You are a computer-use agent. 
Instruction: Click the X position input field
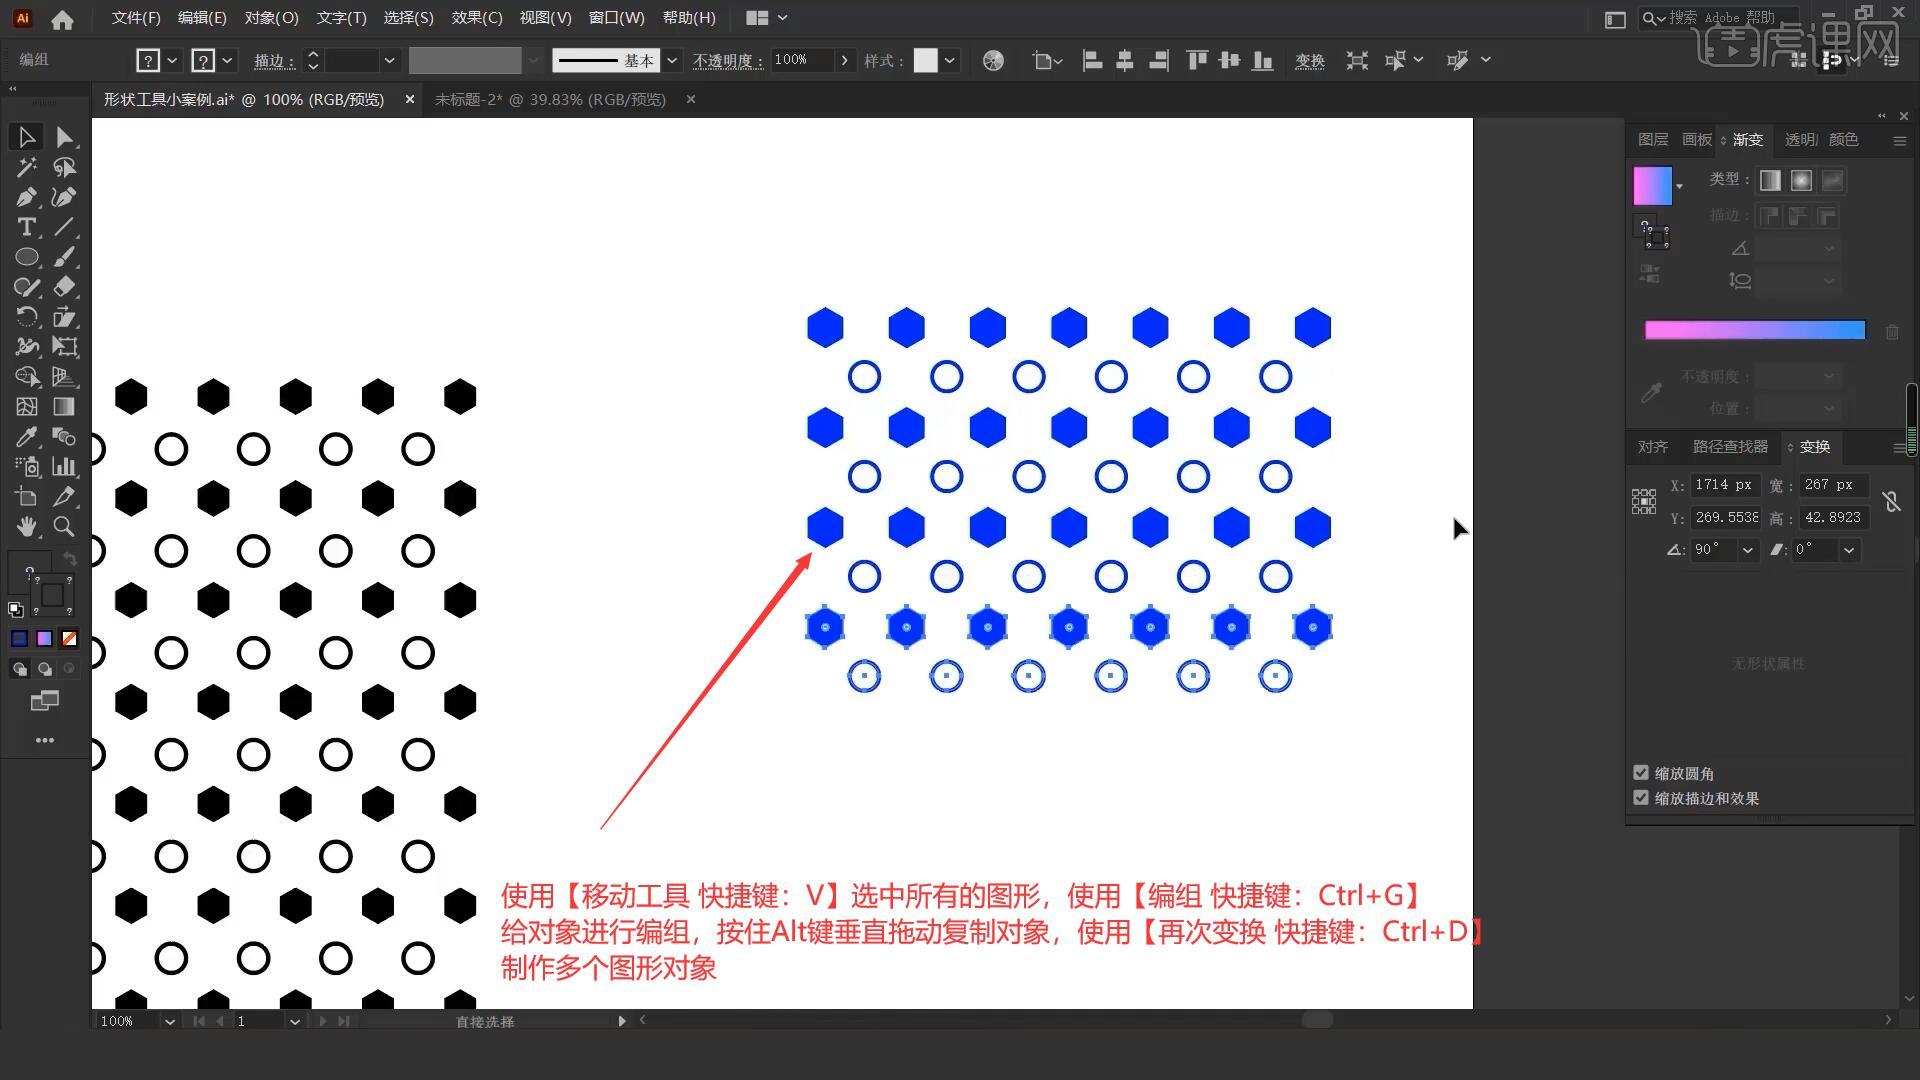(x=1725, y=485)
